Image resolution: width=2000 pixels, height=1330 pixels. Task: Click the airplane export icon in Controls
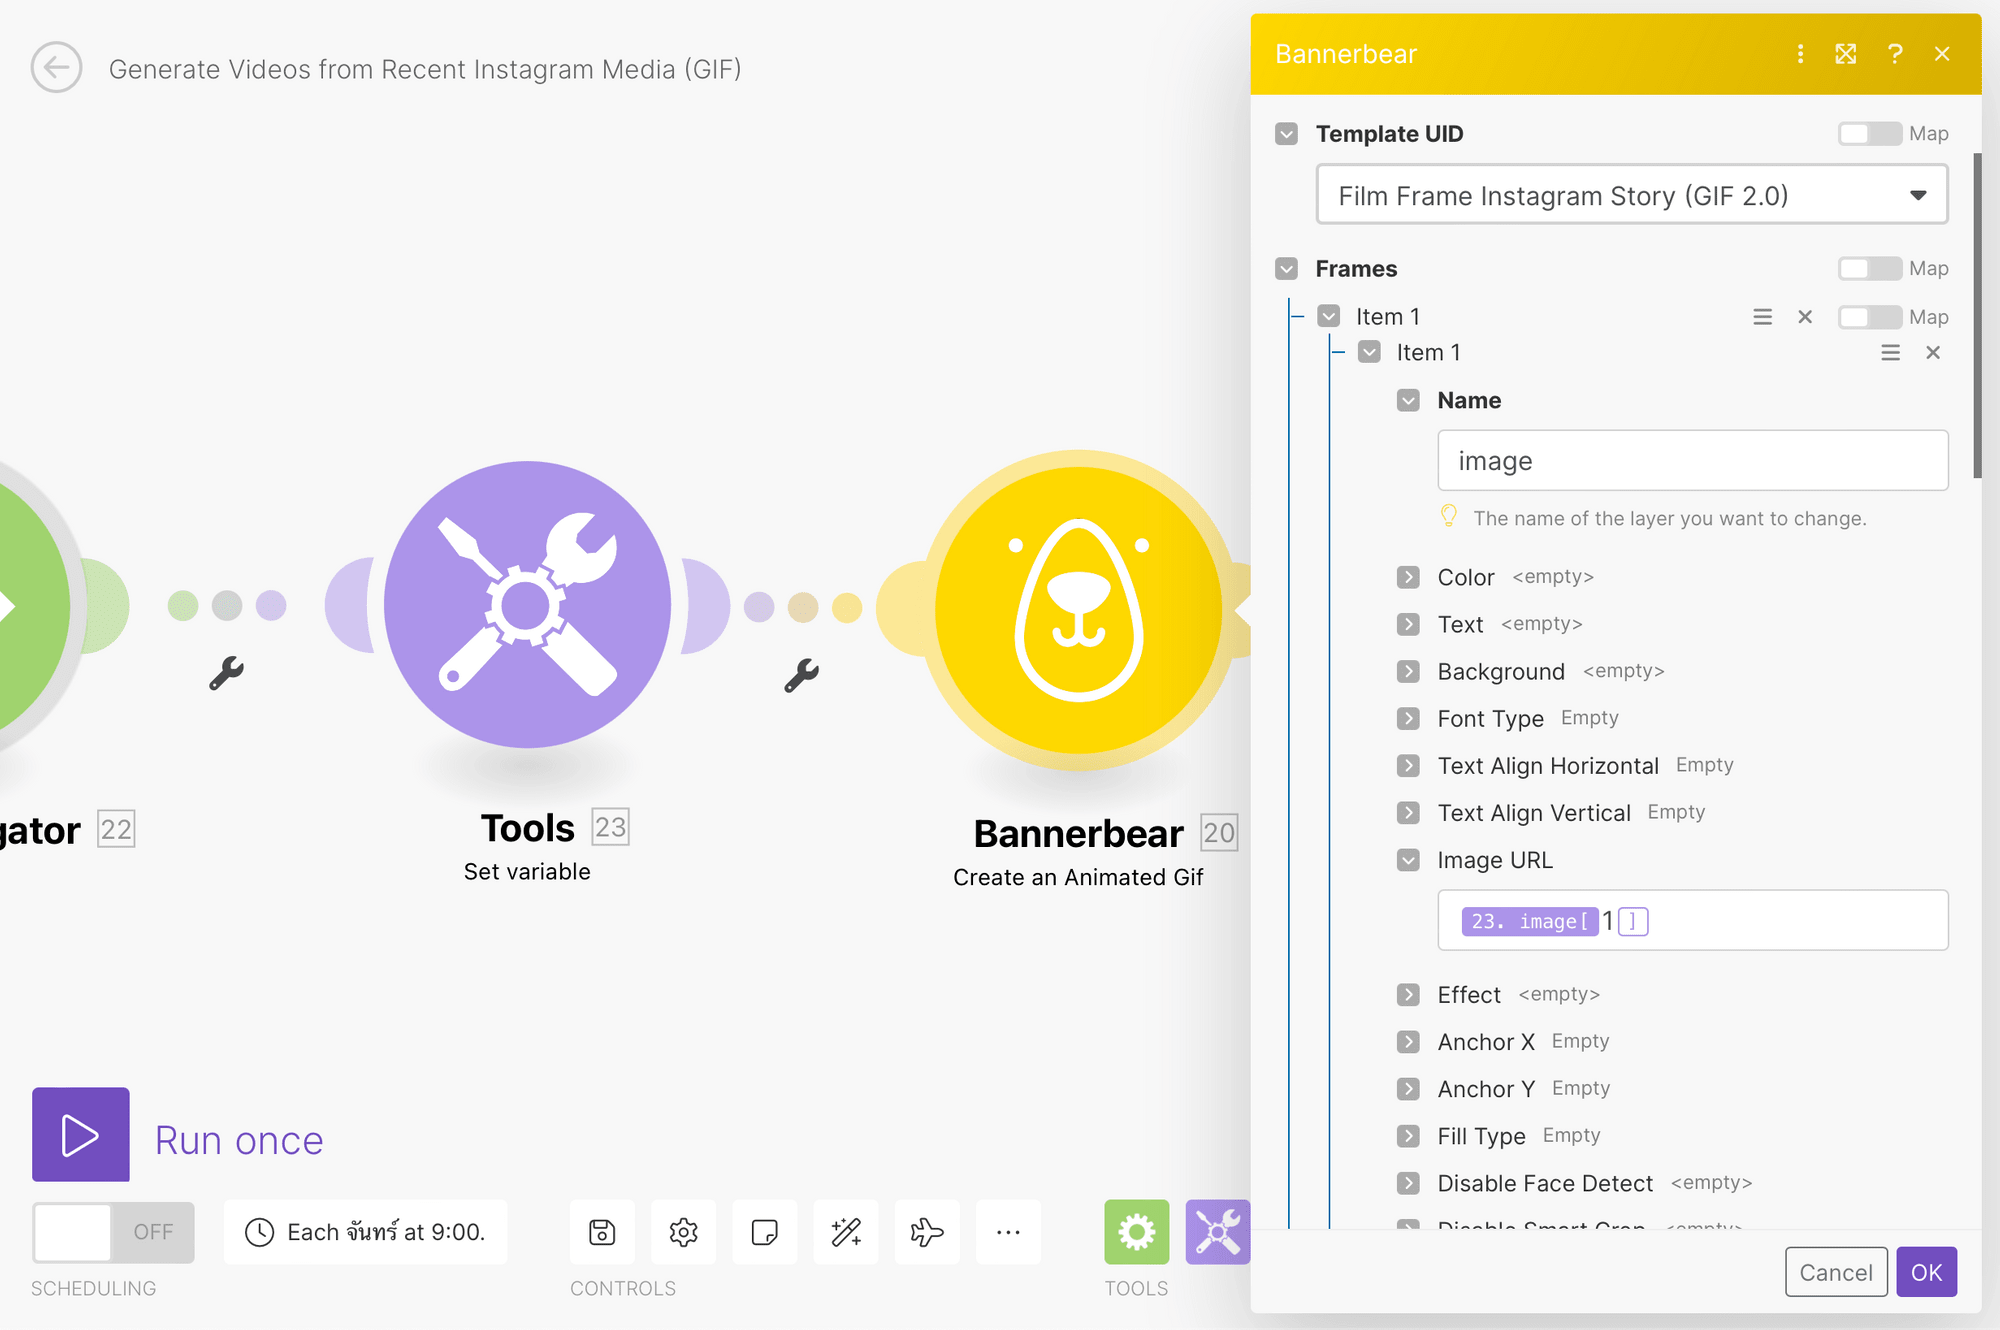(x=926, y=1232)
